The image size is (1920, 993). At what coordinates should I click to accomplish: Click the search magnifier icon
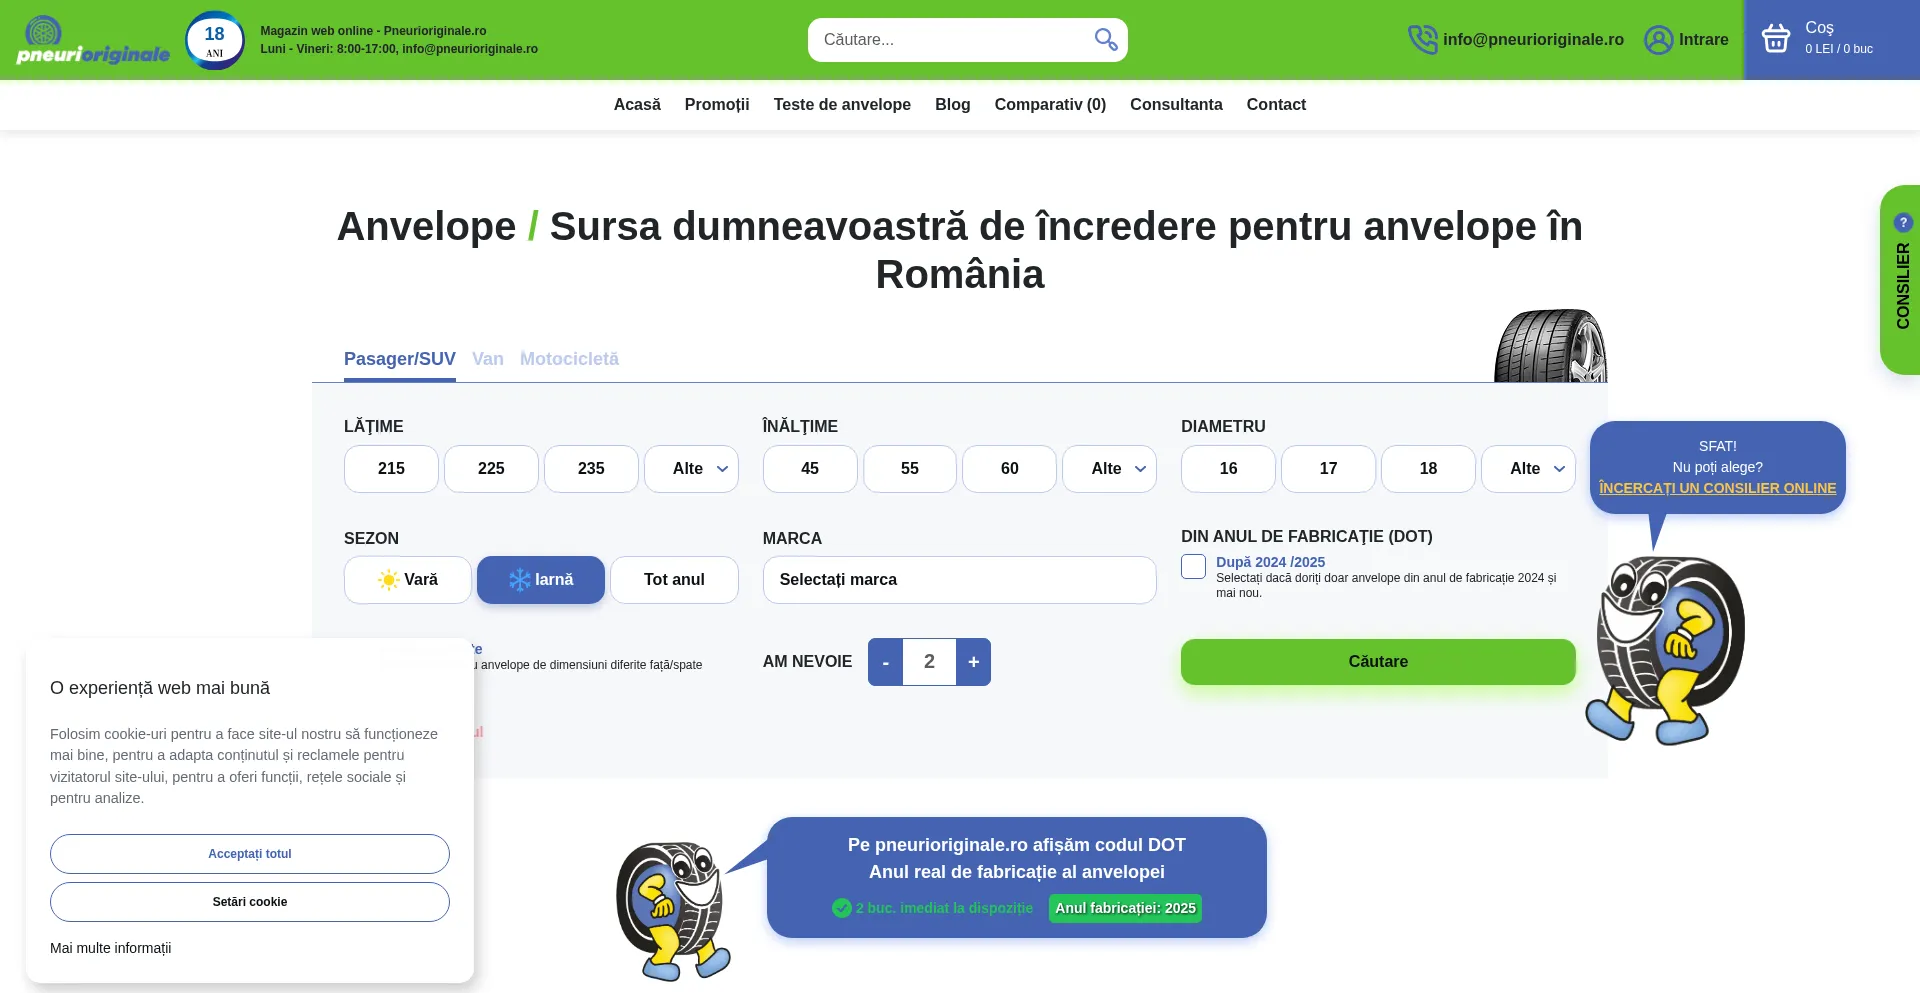coord(1105,40)
